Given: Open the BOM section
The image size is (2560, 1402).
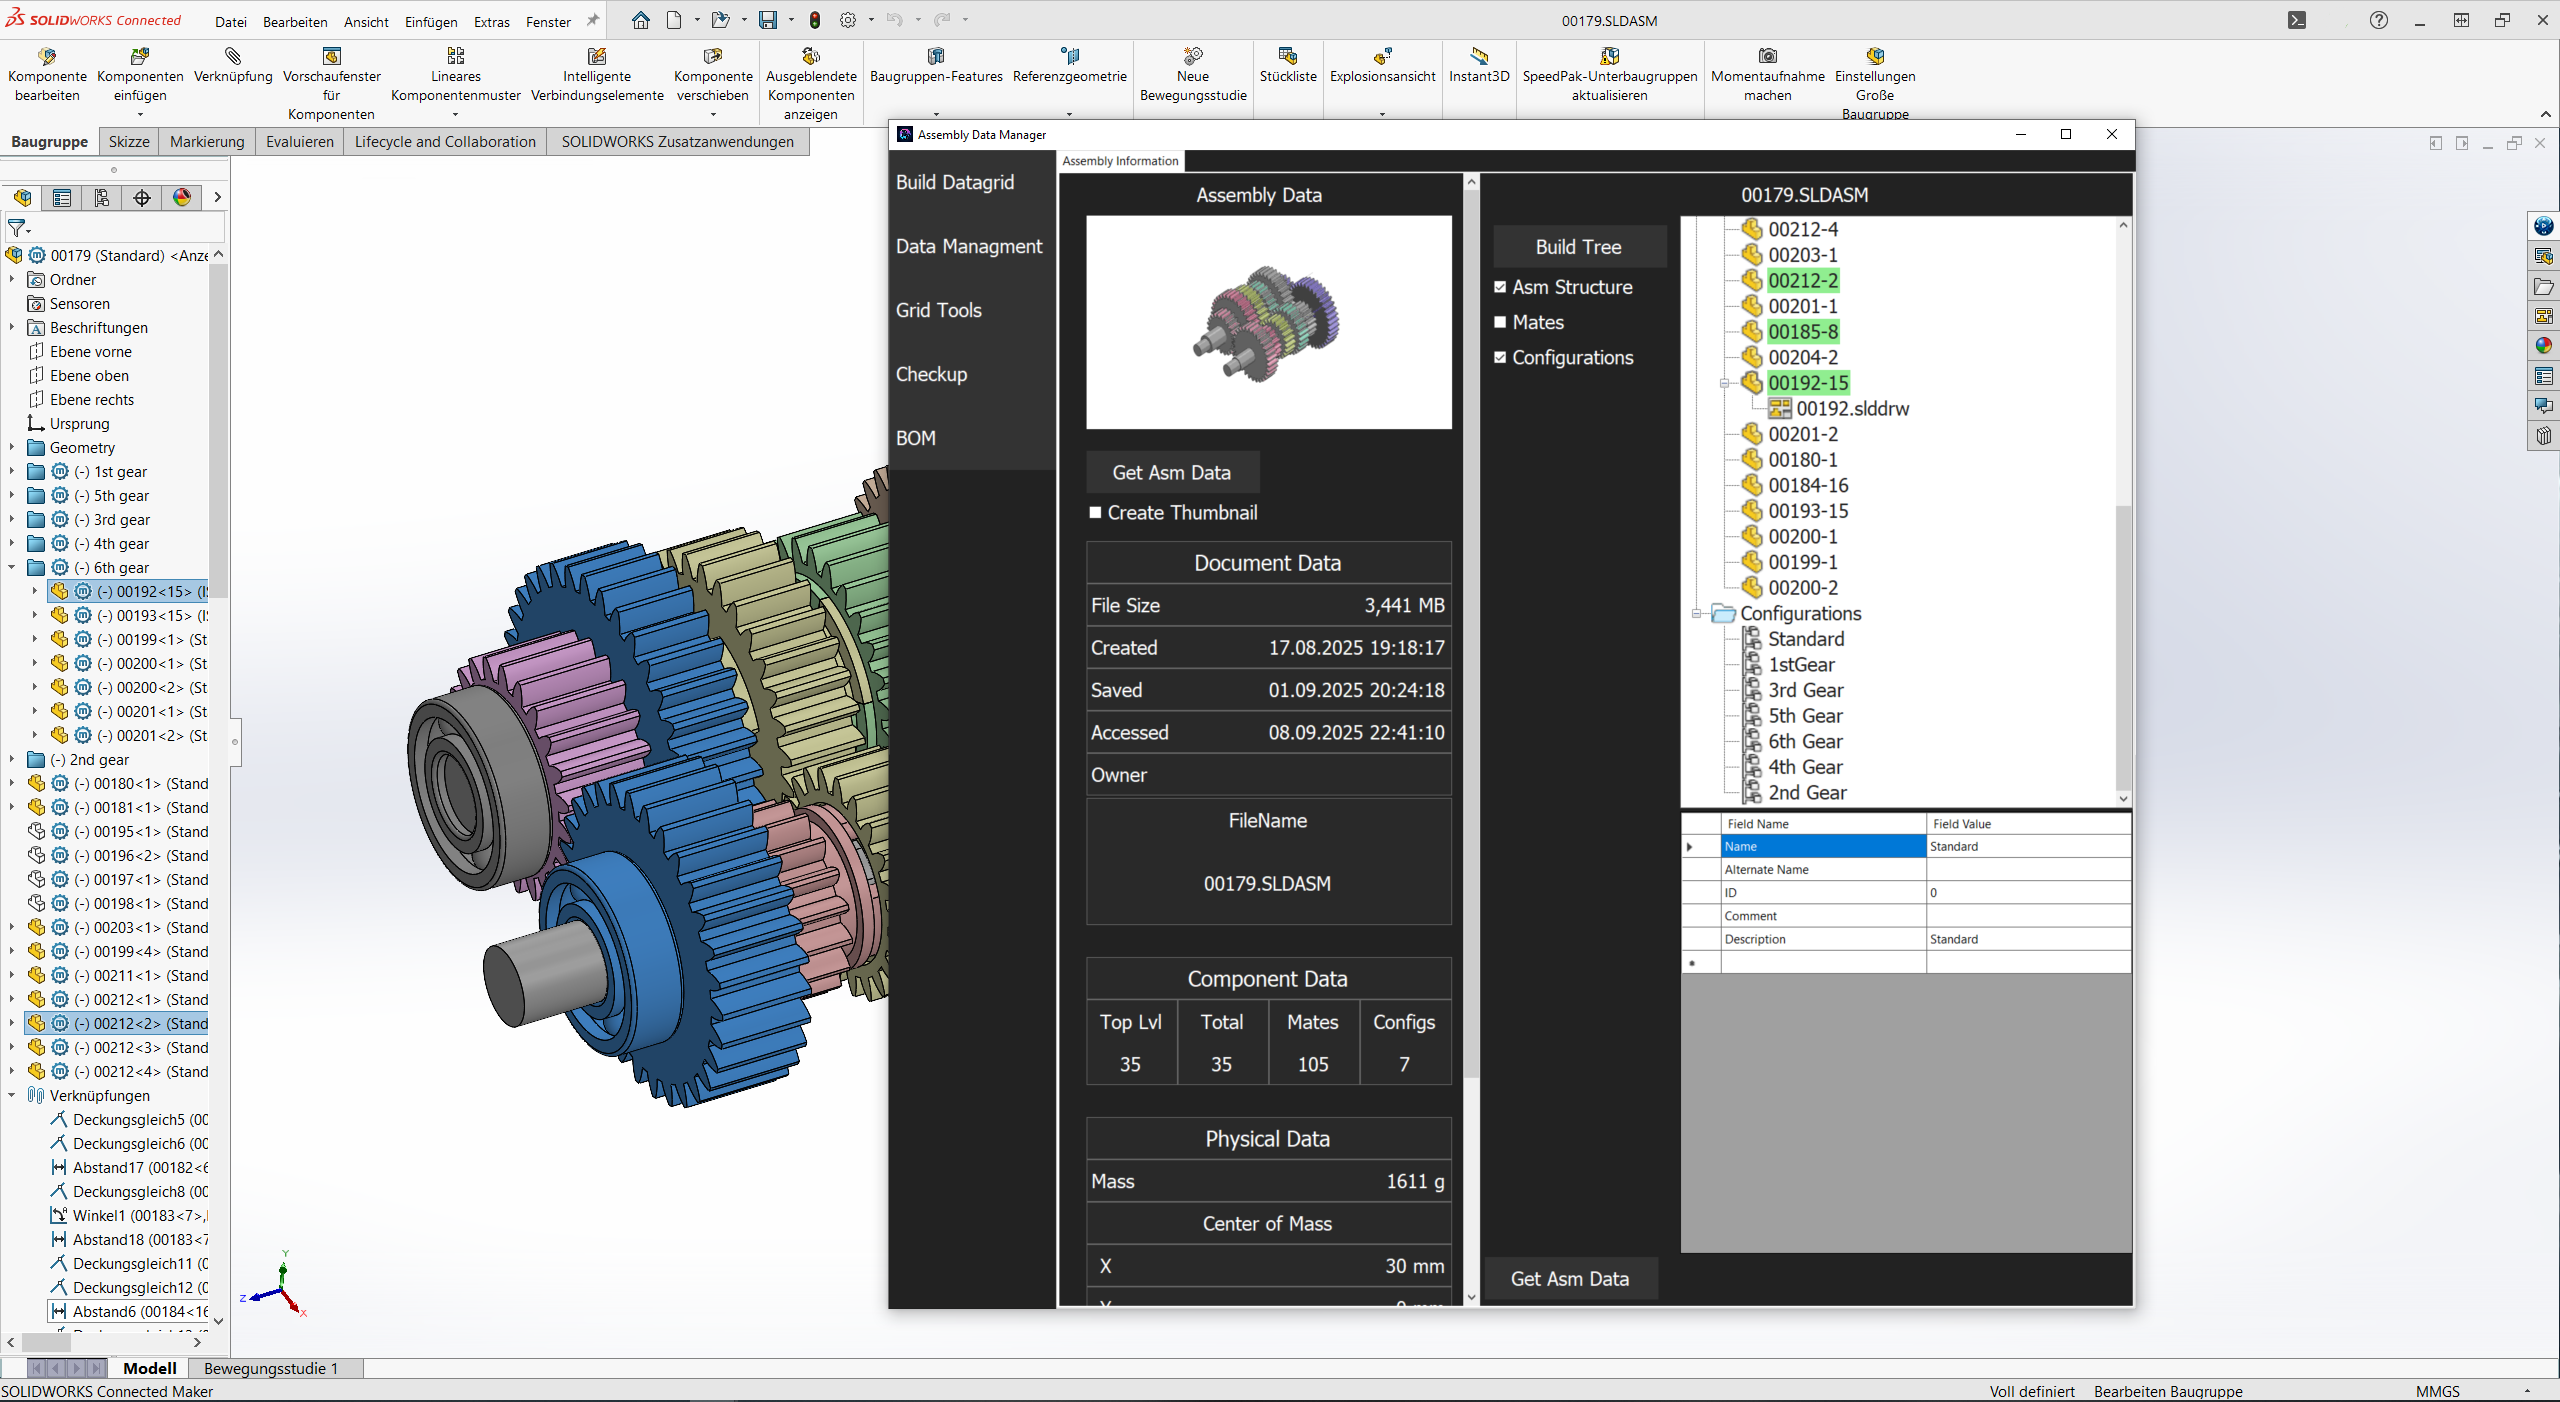Looking at the screenshot, I should click(916, 438).
